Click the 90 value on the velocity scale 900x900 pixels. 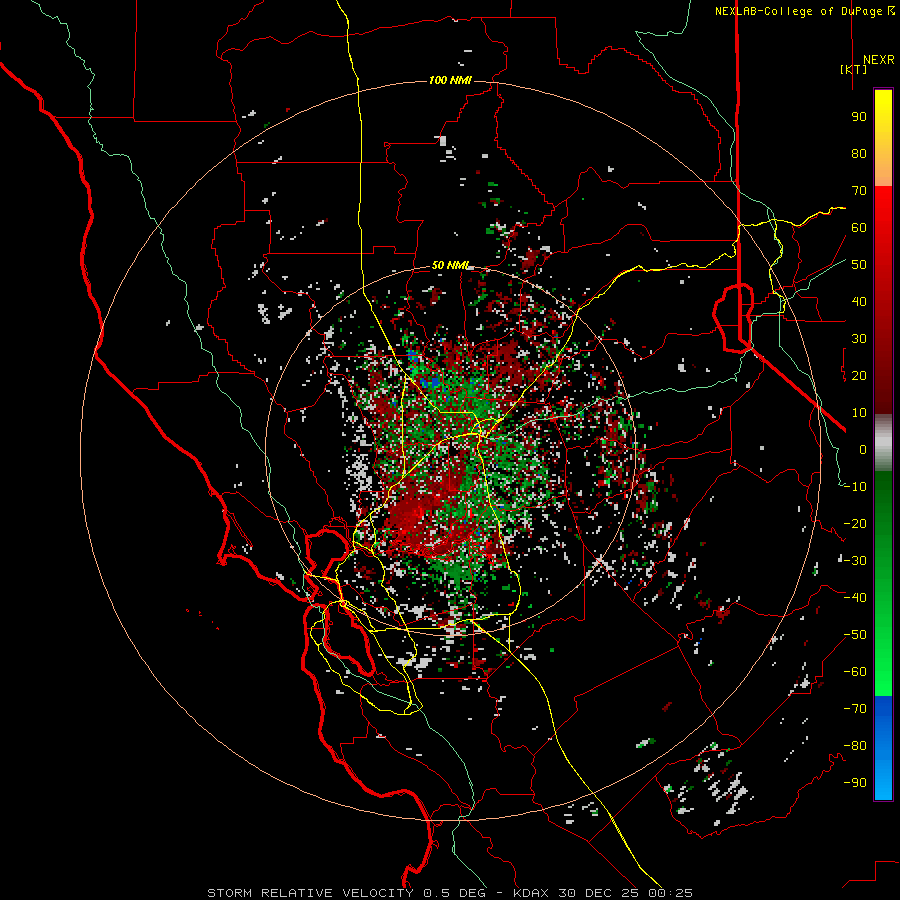859,117
